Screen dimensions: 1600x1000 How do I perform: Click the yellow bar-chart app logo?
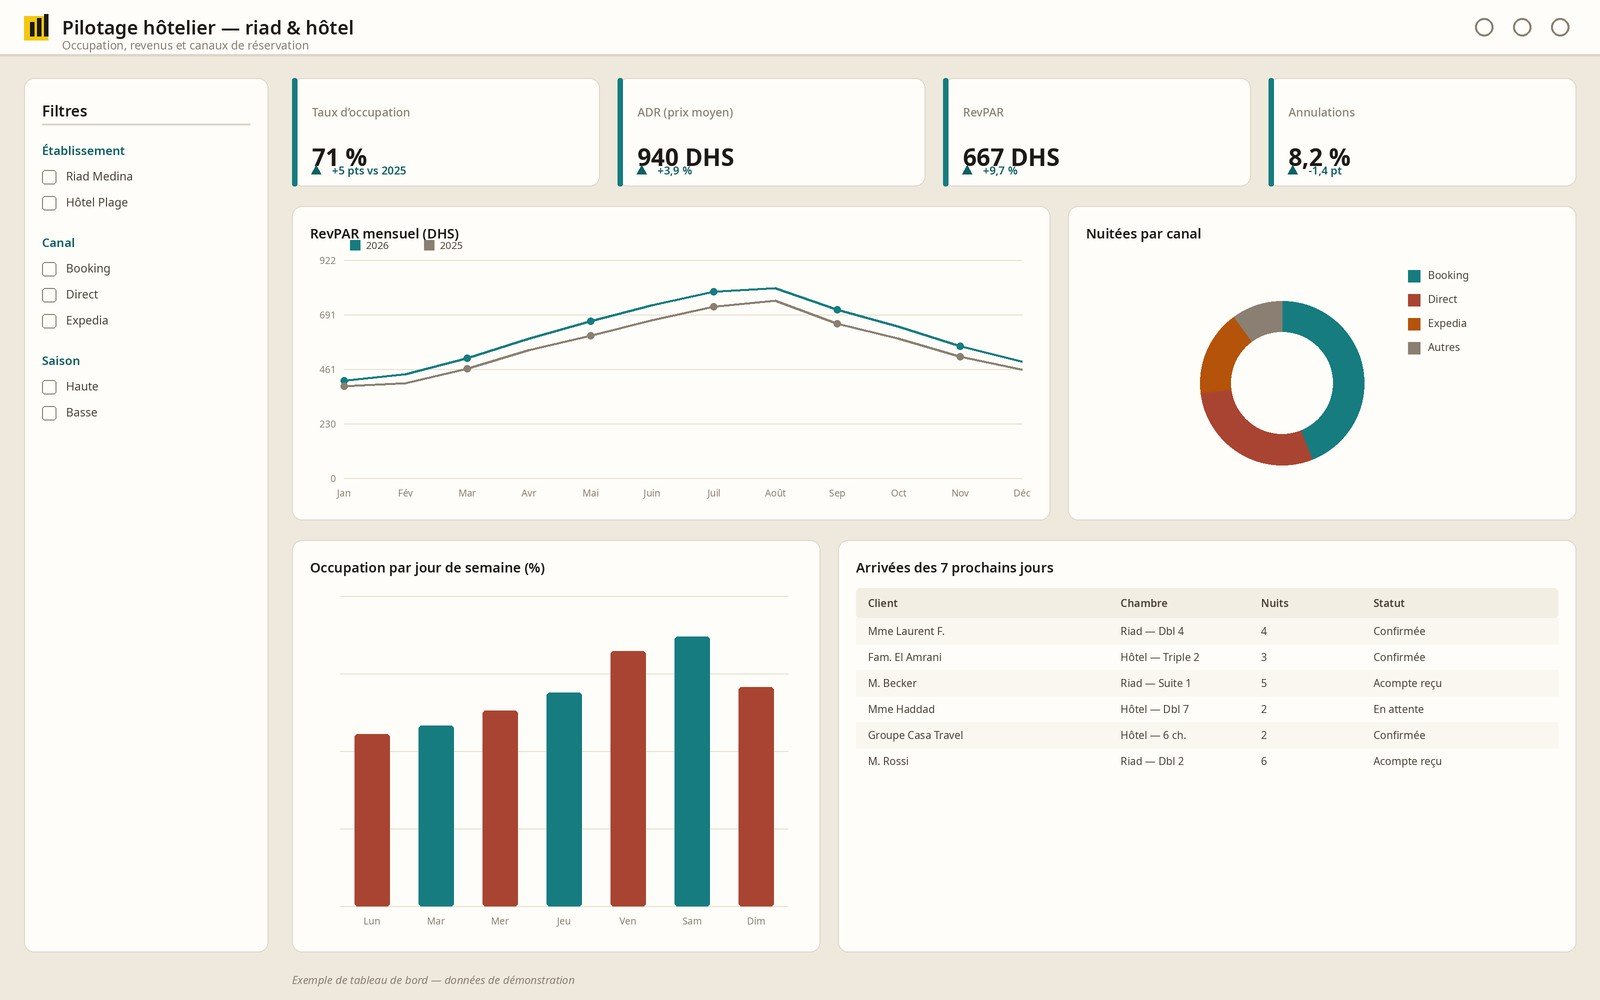point(36,27)
